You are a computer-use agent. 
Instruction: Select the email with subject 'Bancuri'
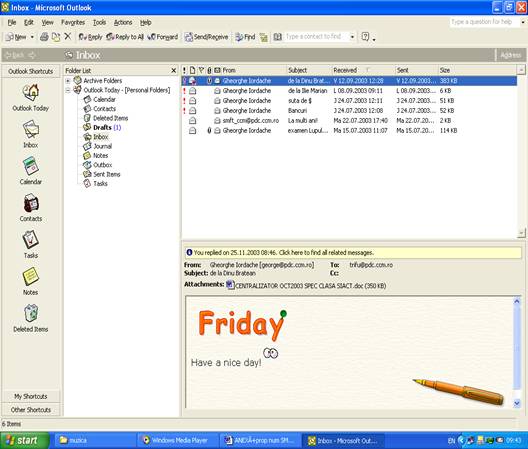pyautogui.click(x=349, y=110)
